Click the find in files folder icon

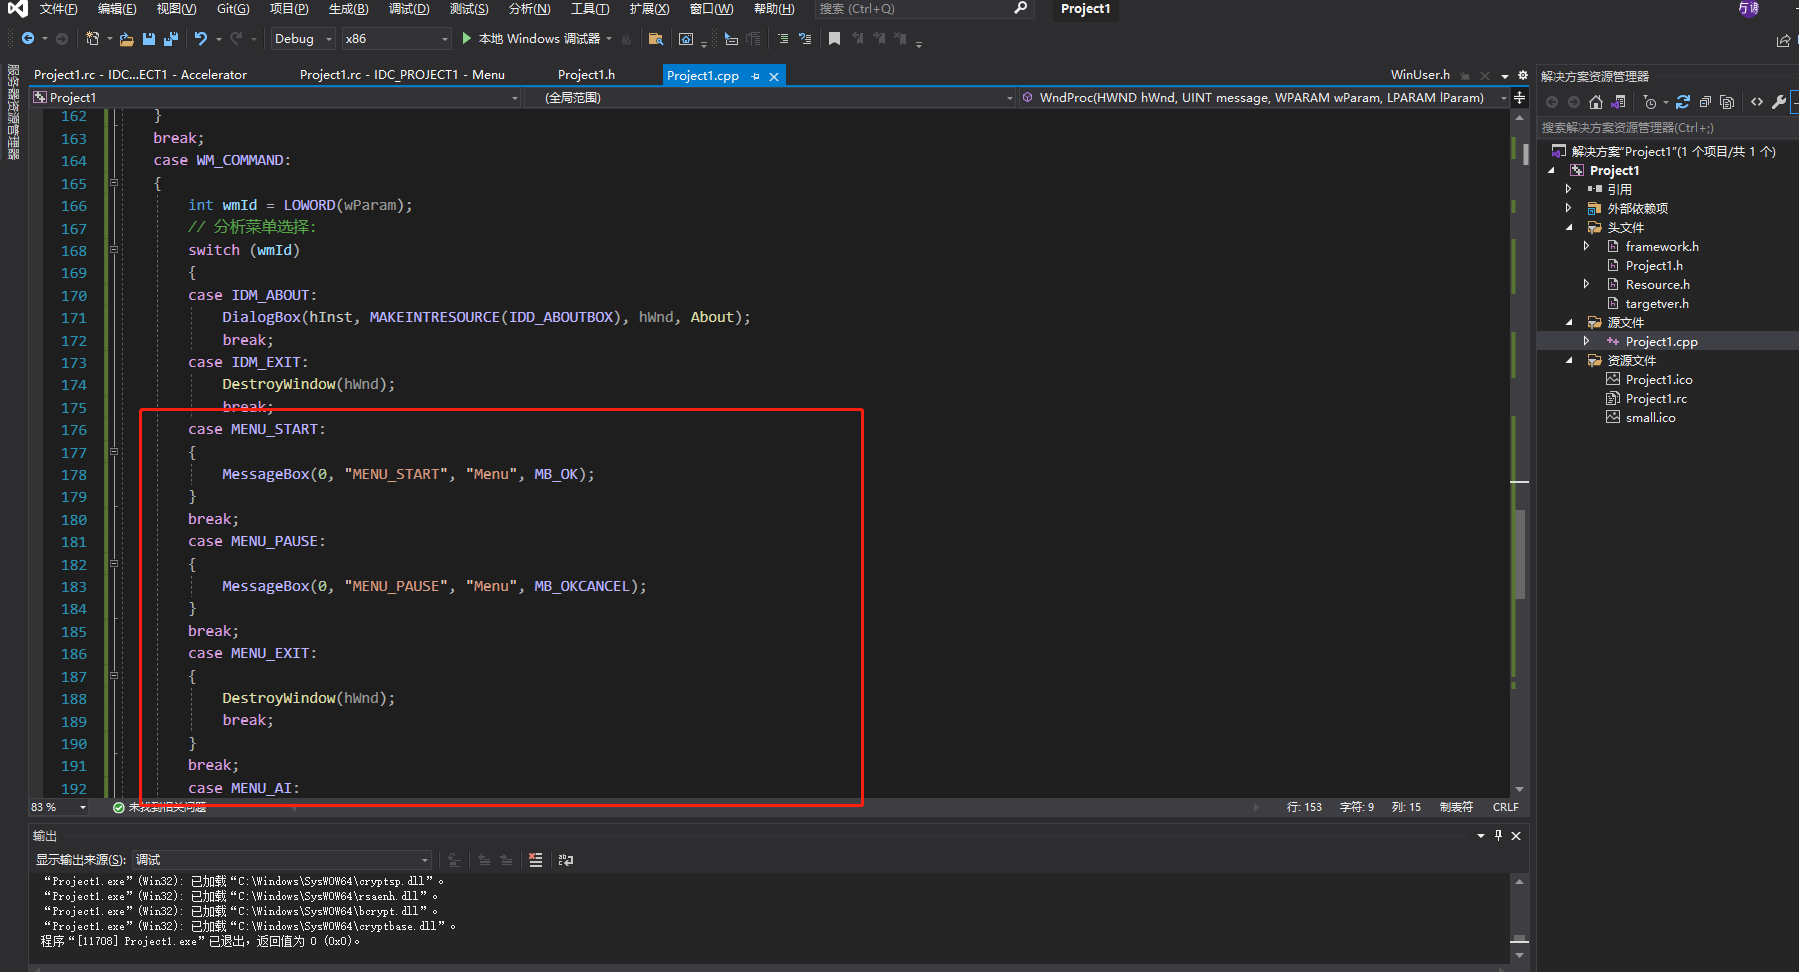pyautogui.click(x=656, y=39)
